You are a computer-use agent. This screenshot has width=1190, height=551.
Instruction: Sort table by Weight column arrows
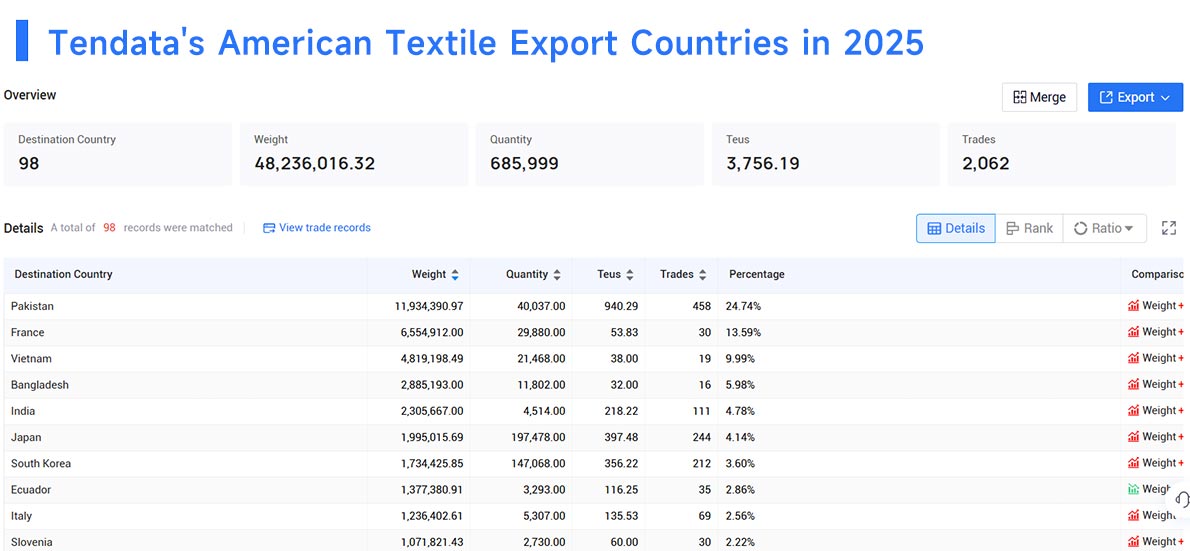455,275
